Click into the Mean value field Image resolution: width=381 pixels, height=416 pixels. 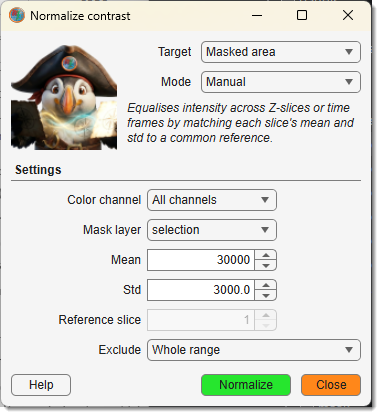coord(201,260)
